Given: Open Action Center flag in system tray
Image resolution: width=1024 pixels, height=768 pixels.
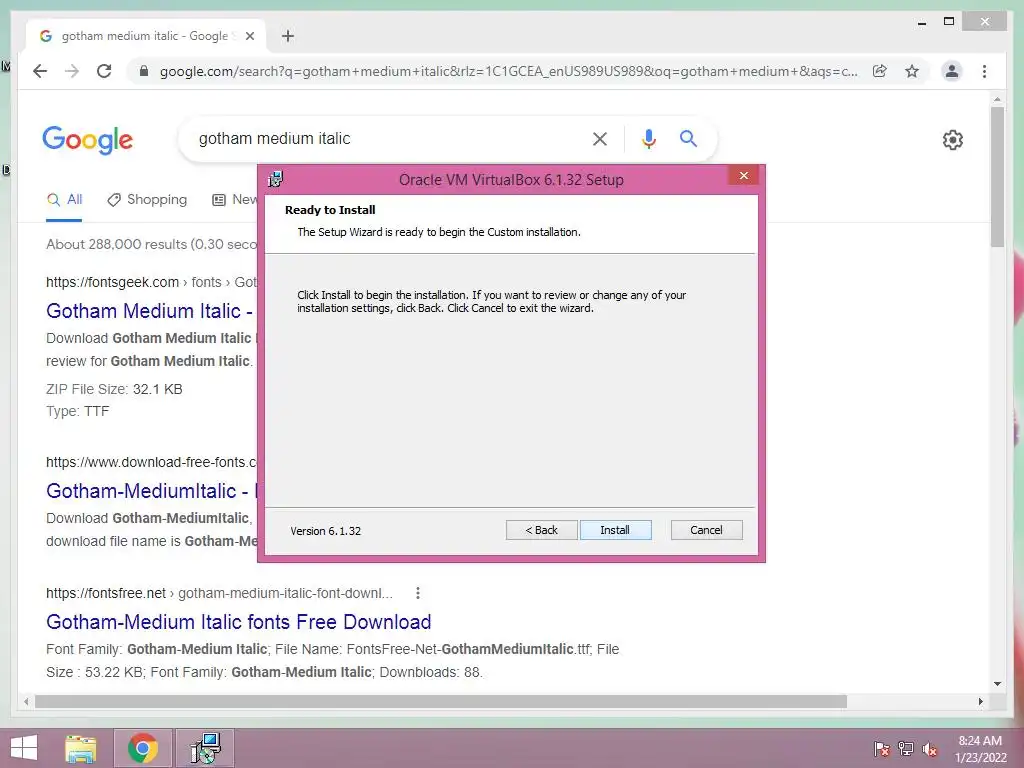Looking at the screenshot, I should [881, 749].
